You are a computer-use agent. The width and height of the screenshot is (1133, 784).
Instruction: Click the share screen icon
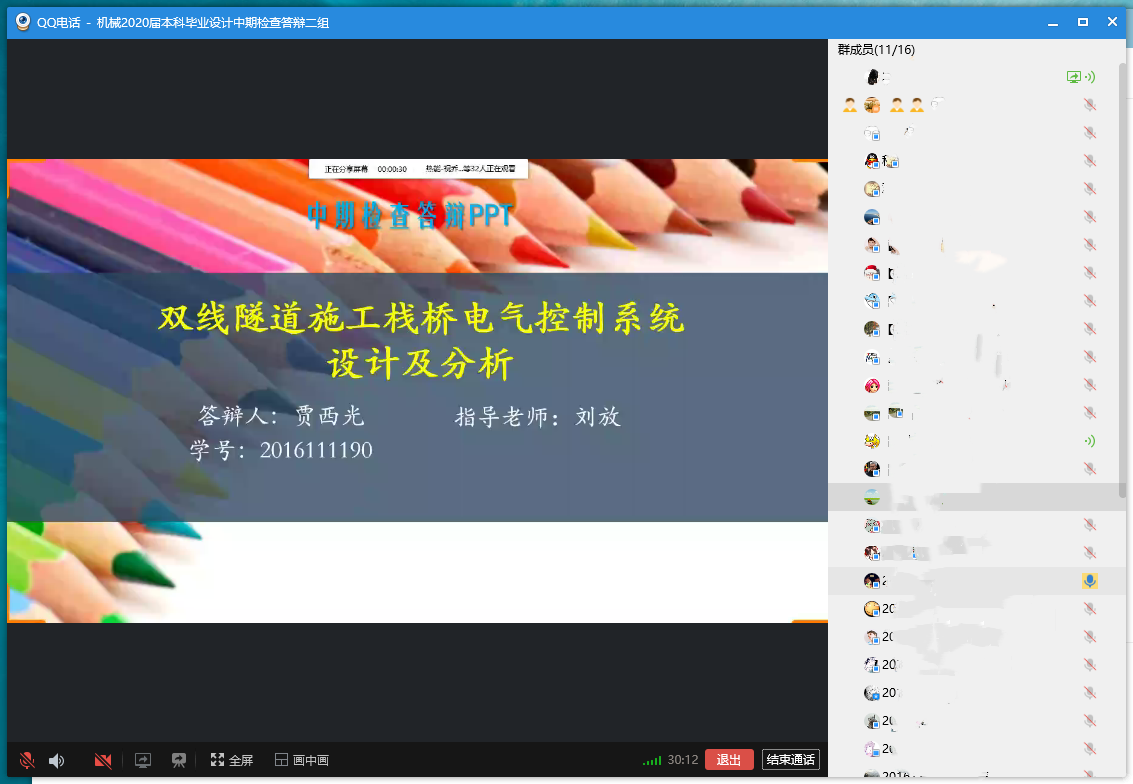click(142, 760)
